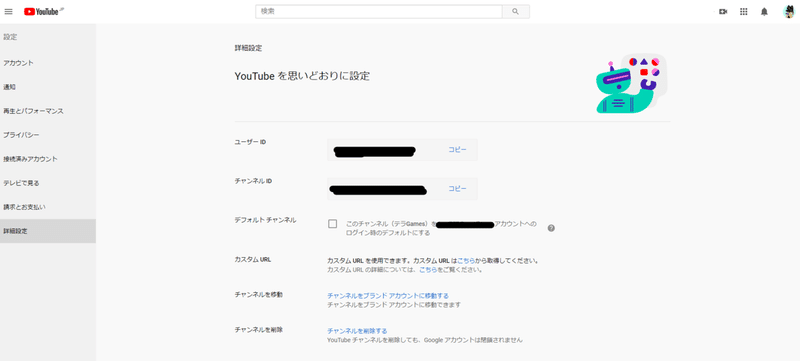This screenshot has height=361, width=800.
Task: Click the ユーザー ID label
Action: pyautogui.click(x=250, y=142)
